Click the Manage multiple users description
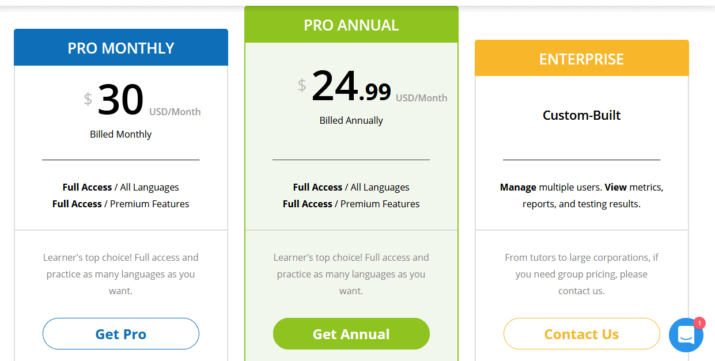Viewport: 715px width, 361px height. pyautogui.click(x=581, y=196)
